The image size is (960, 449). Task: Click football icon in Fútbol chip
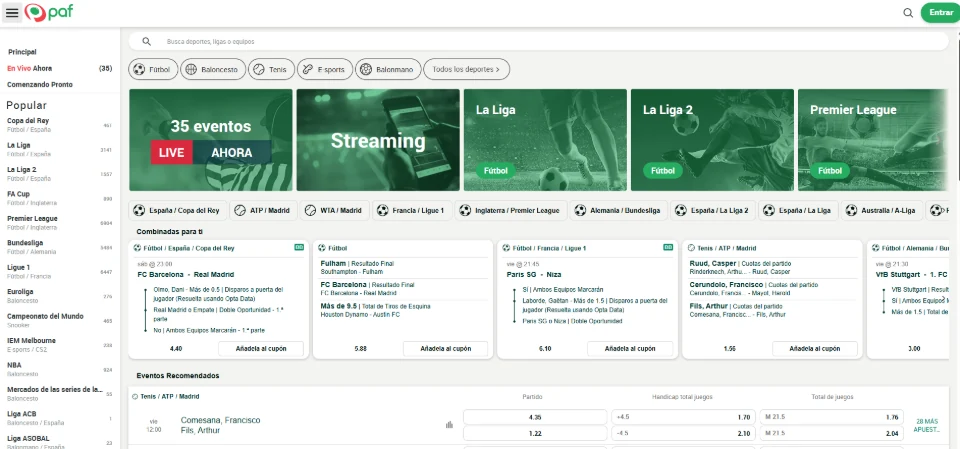pyautogui.click(x=139, y=69)
